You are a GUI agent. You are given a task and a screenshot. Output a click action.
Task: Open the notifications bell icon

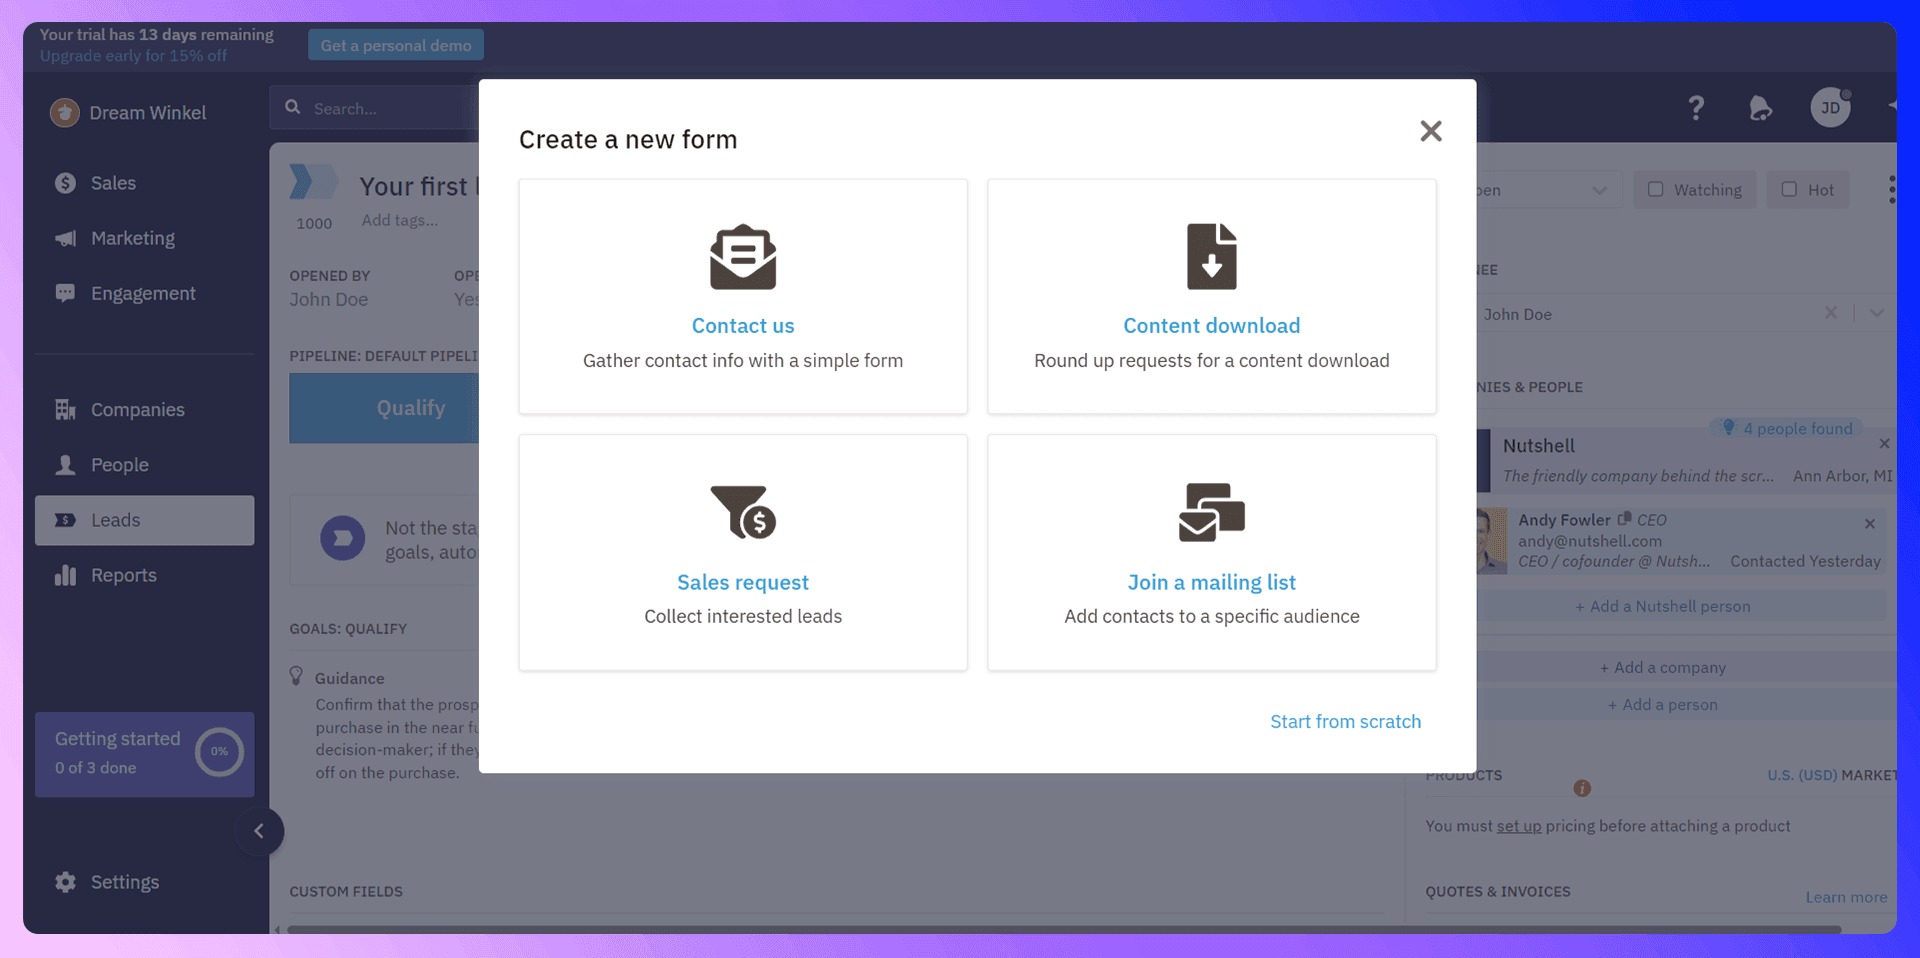(x=1761, y=108)
